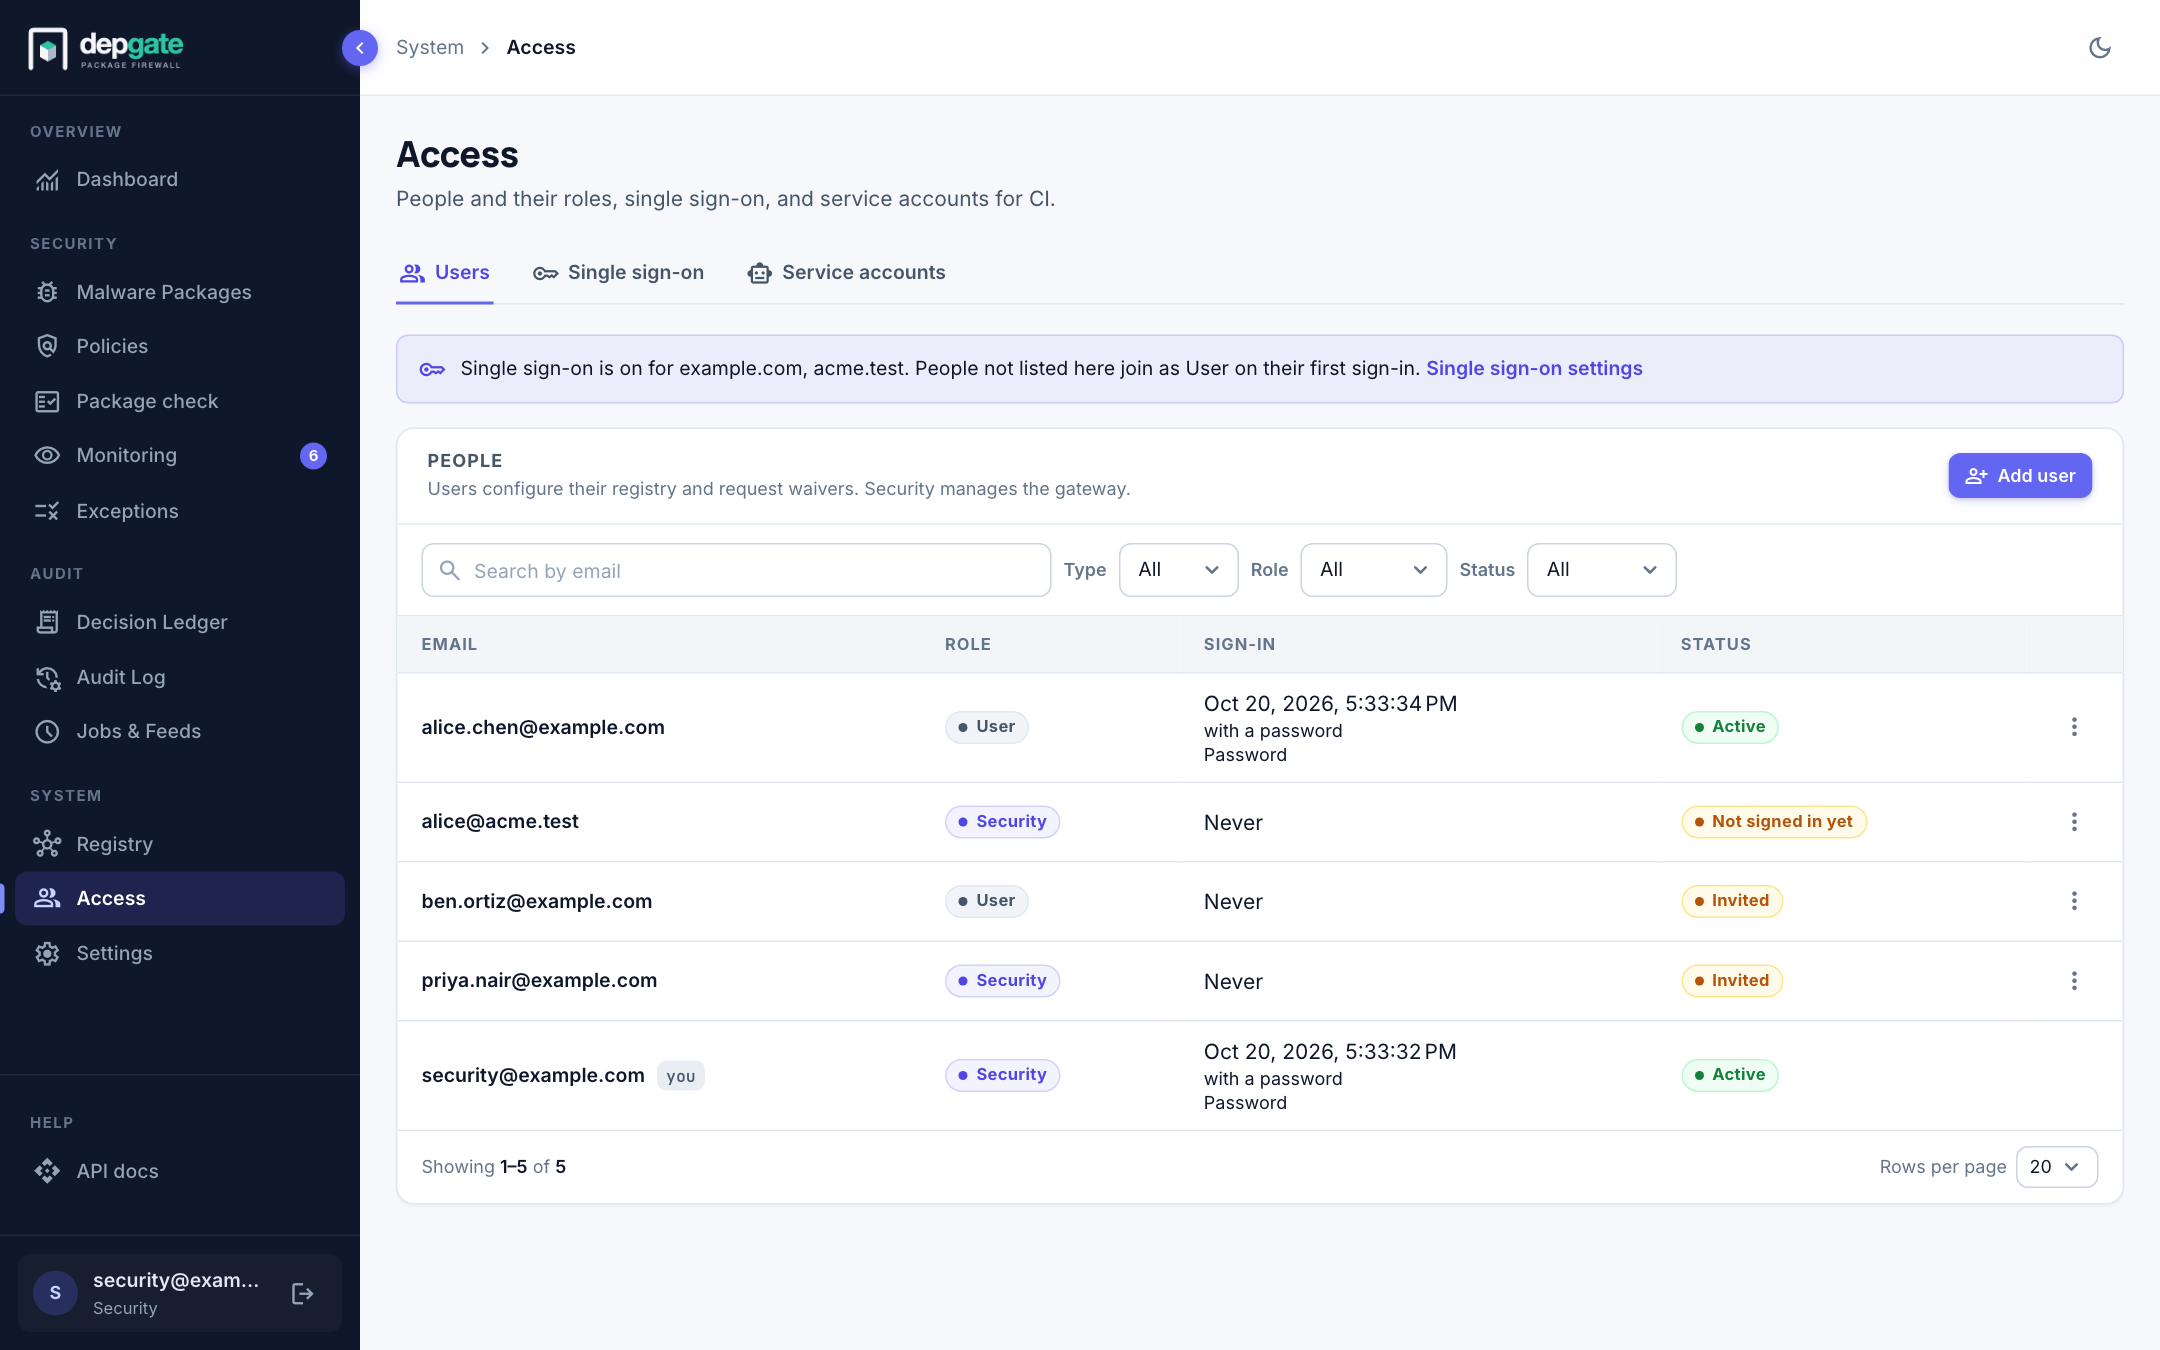Click the Invited status badge for ben.ortiz
Screen dimensions: 2160x1350
click(x=1731, y=901)
